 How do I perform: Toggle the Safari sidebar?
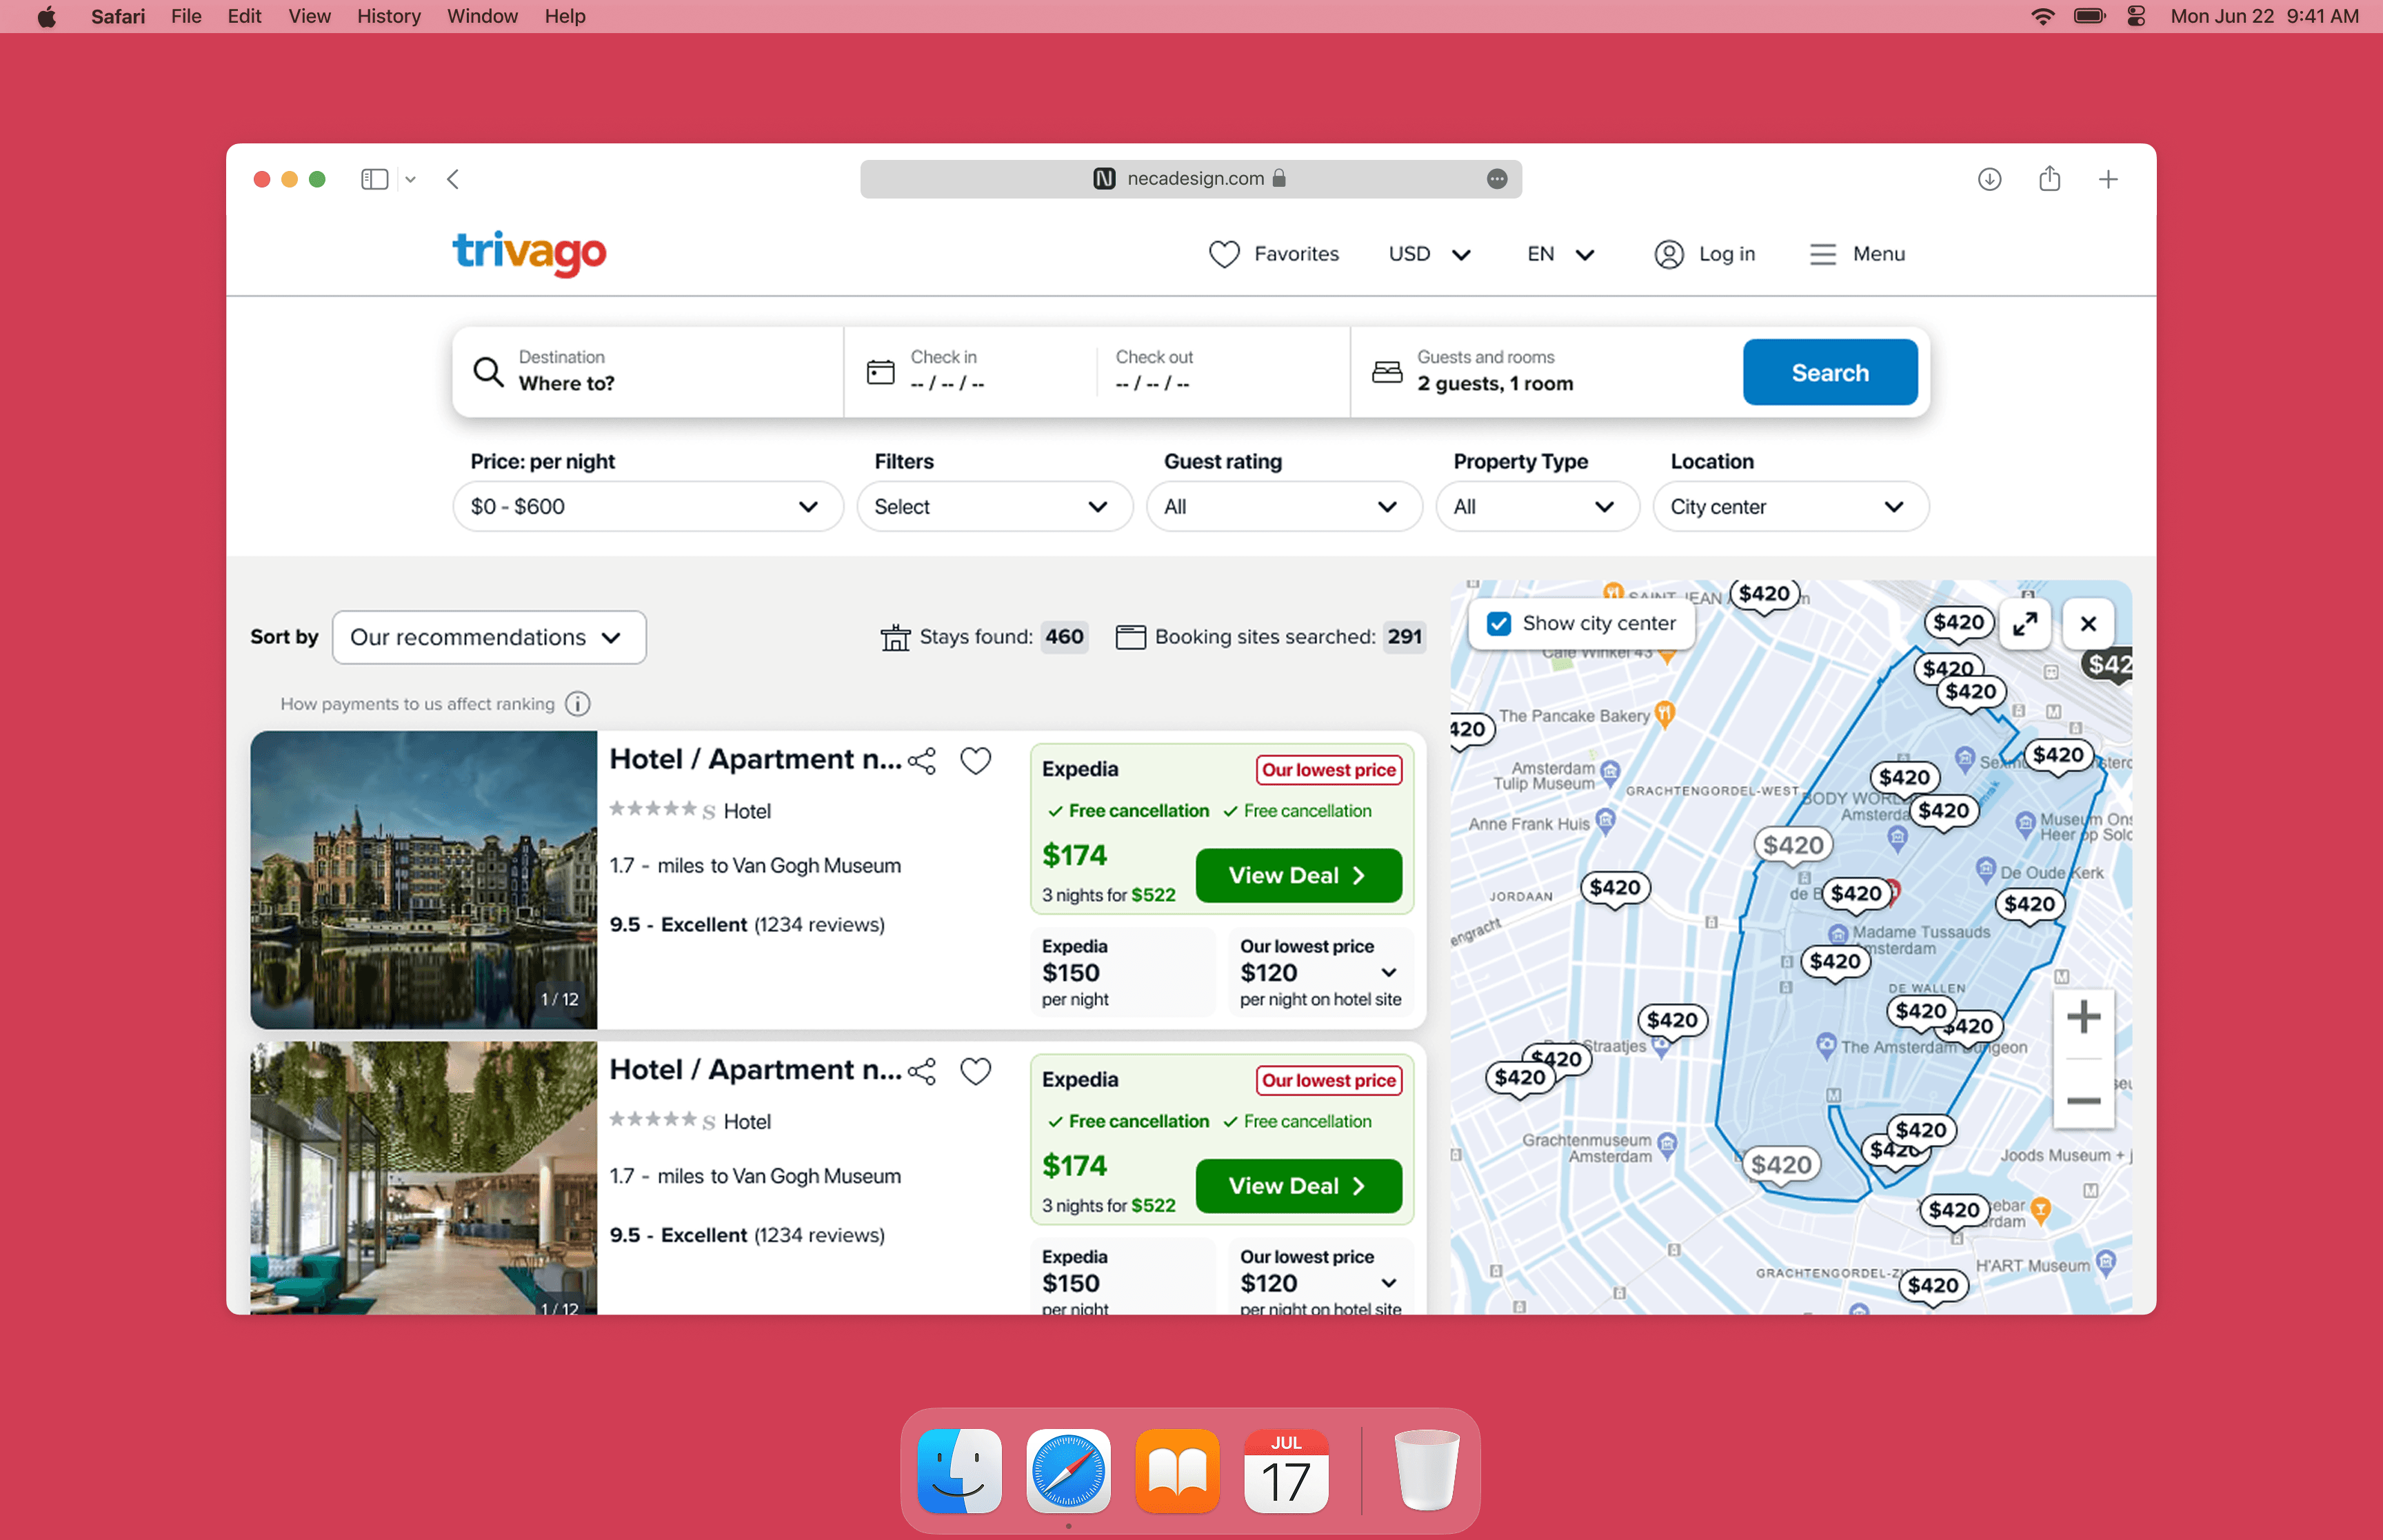pos(374,179)
